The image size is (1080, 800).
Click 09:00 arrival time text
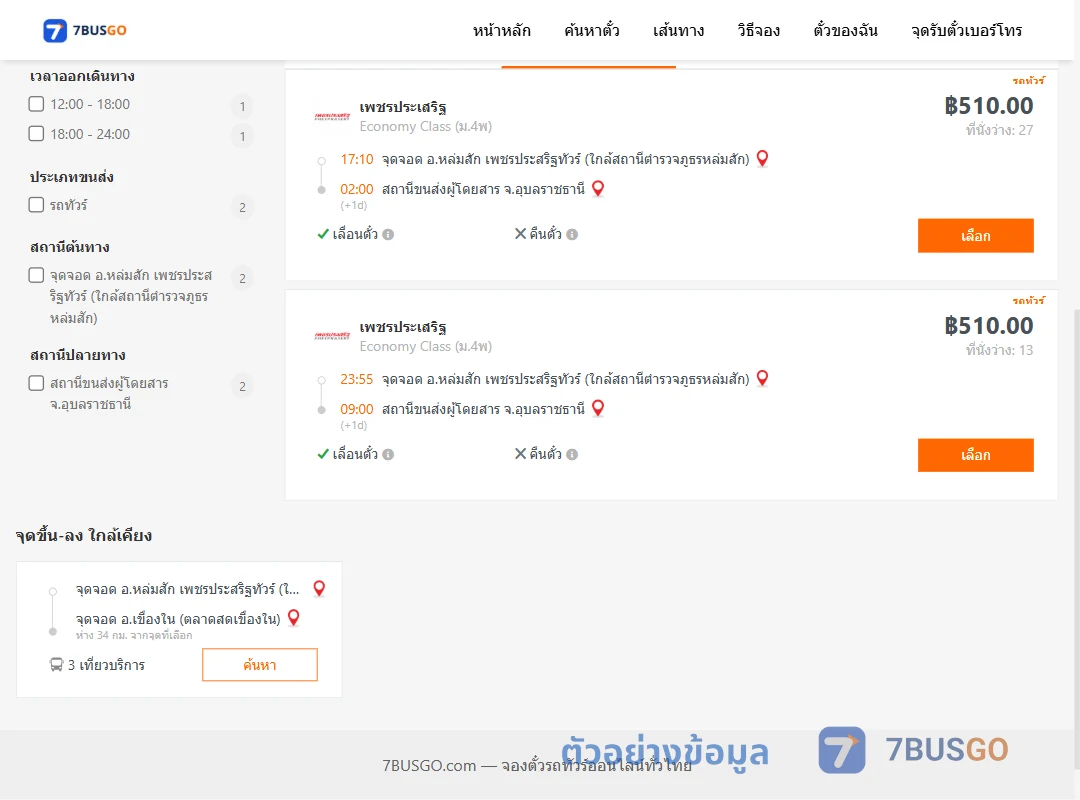356,409
